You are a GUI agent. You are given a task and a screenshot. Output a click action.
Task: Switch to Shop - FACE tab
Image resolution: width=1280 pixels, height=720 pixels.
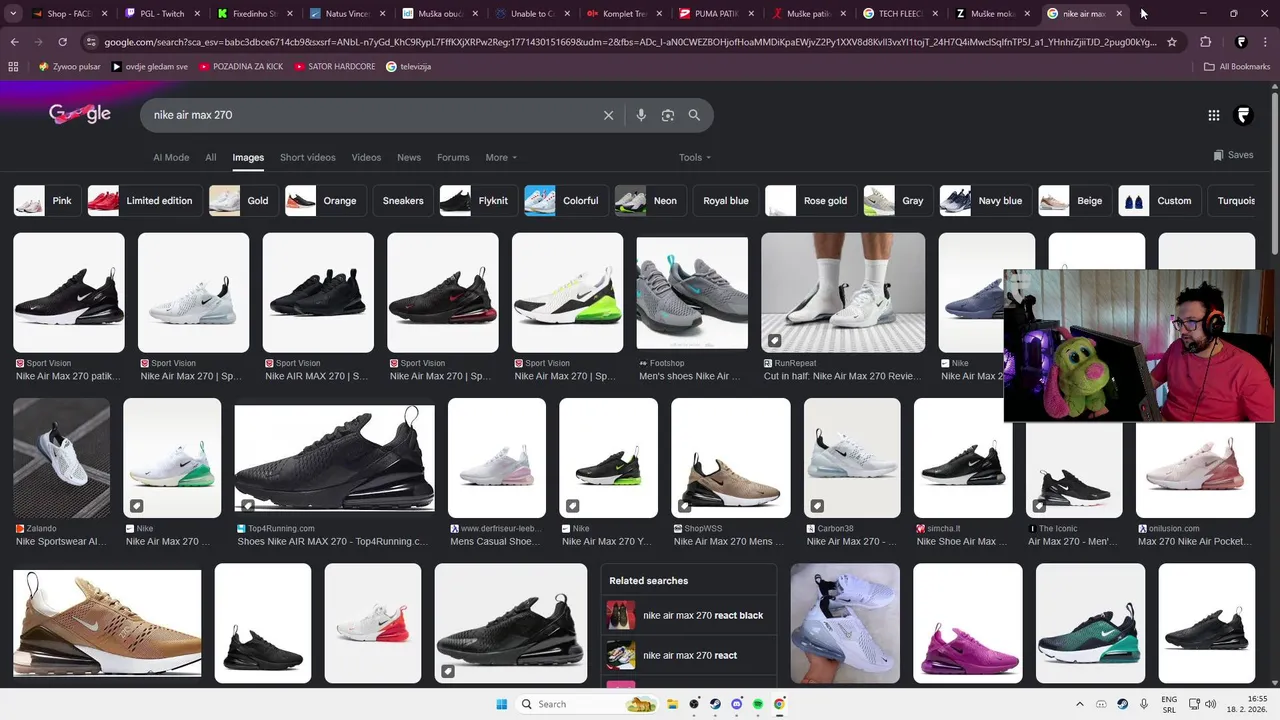pyautogui.click(x=69, y=14)
